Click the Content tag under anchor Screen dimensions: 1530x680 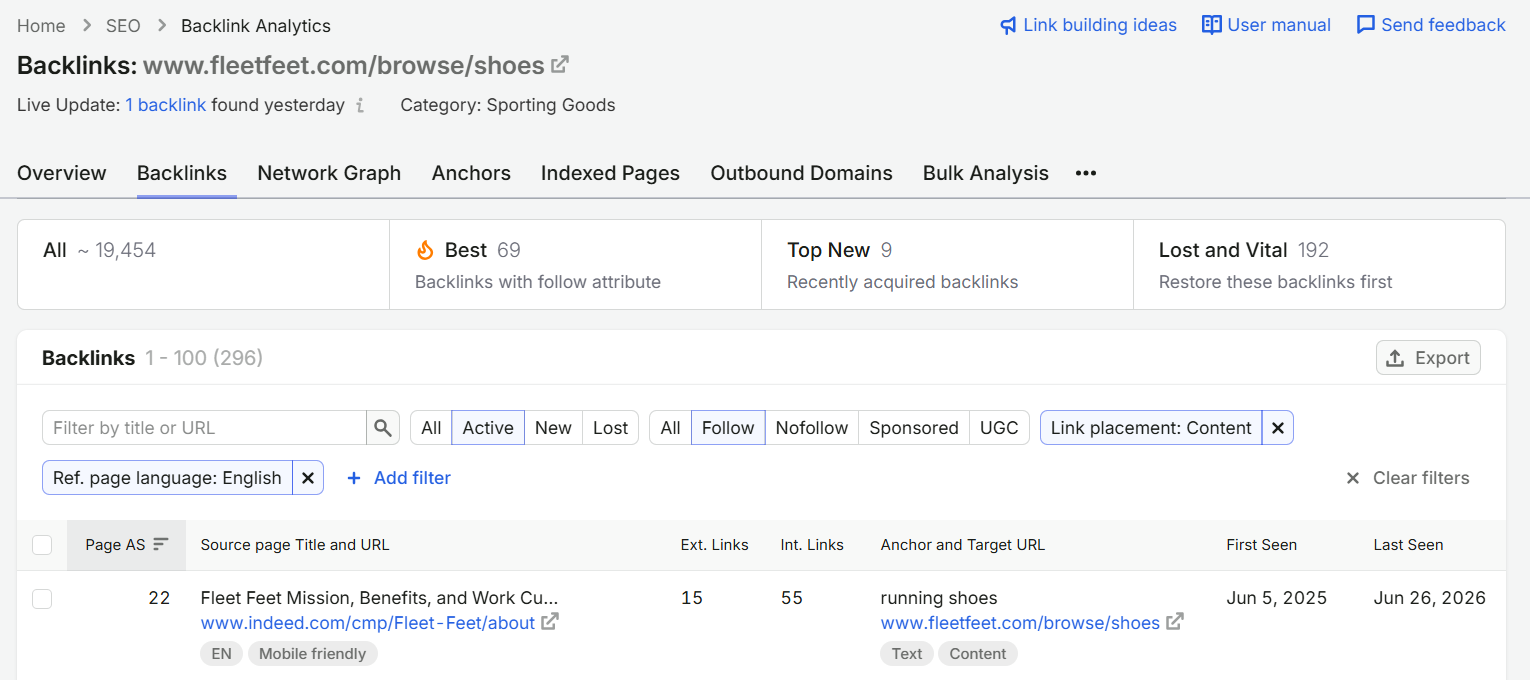pos(978,654)
